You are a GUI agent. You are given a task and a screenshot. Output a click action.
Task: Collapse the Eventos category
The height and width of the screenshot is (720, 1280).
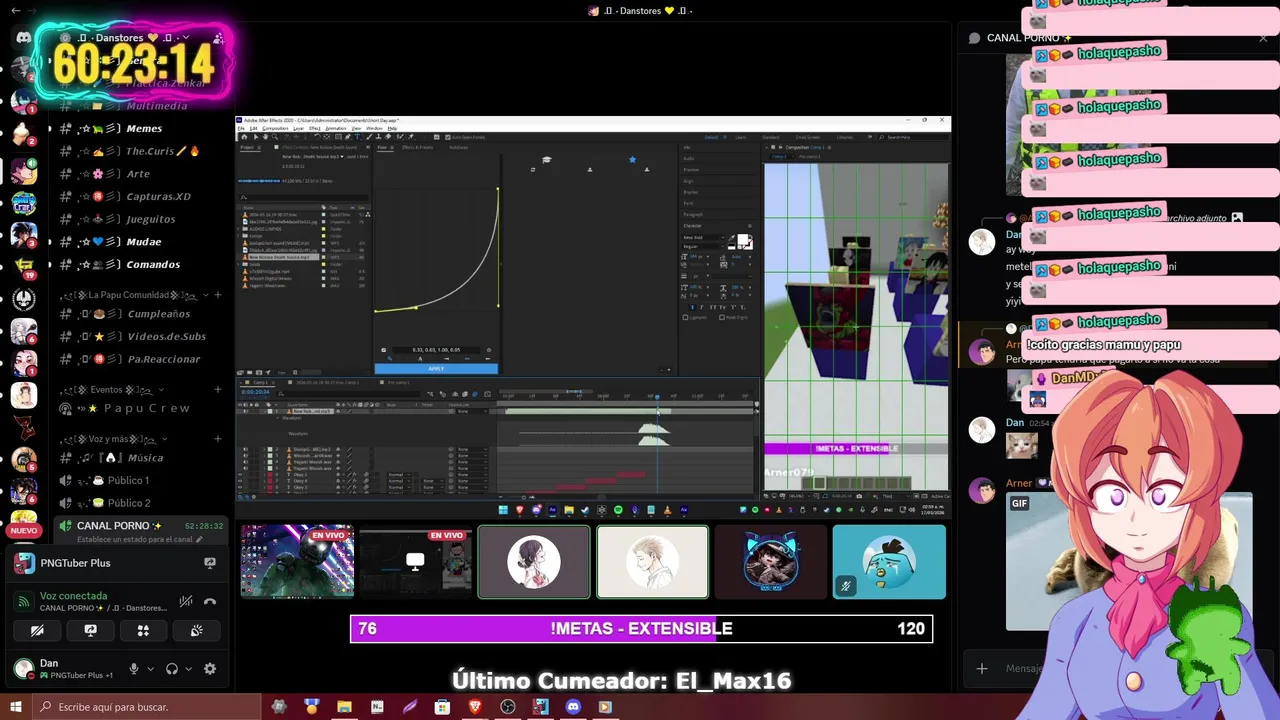(110, 390)
